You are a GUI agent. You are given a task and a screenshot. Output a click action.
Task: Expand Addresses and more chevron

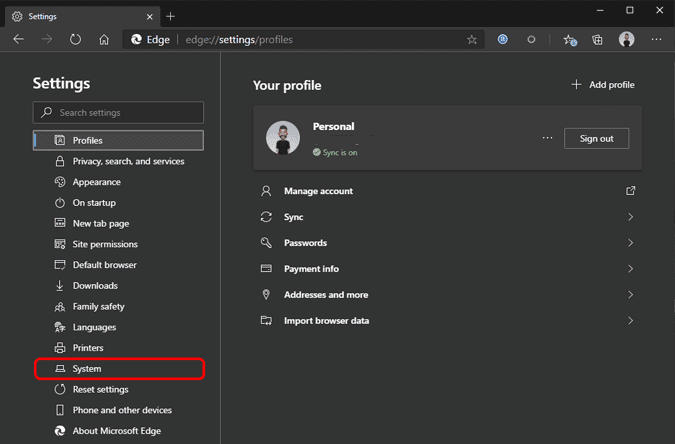click(630, 295)
